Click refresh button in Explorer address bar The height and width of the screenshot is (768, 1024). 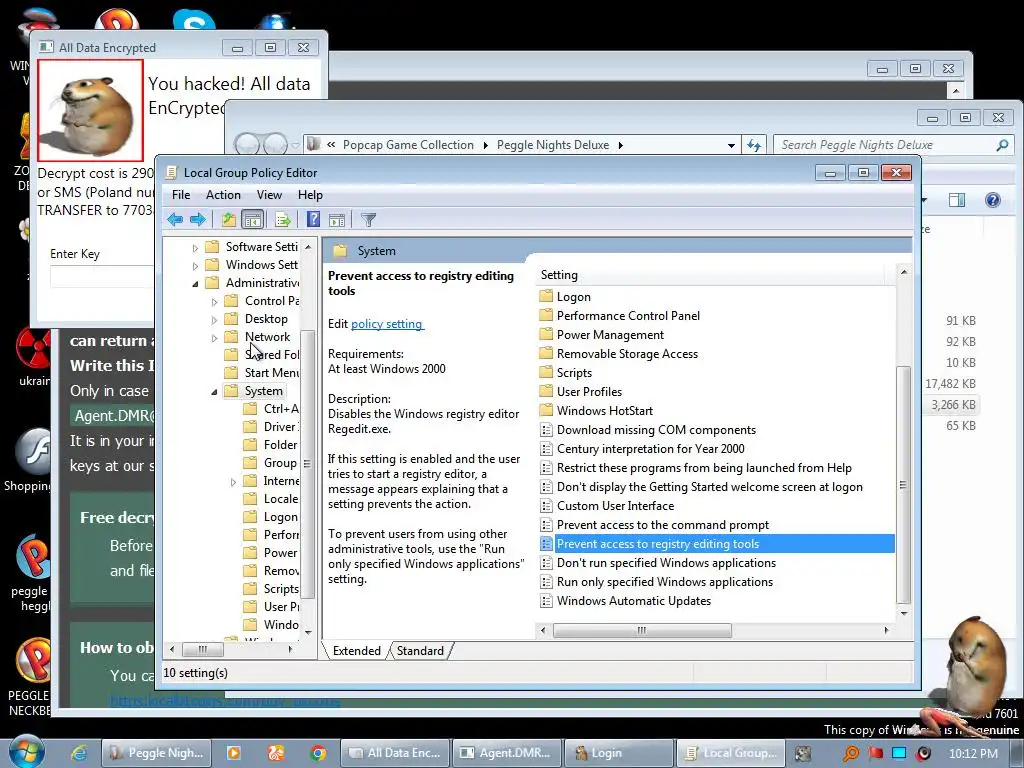click(754, 145)
